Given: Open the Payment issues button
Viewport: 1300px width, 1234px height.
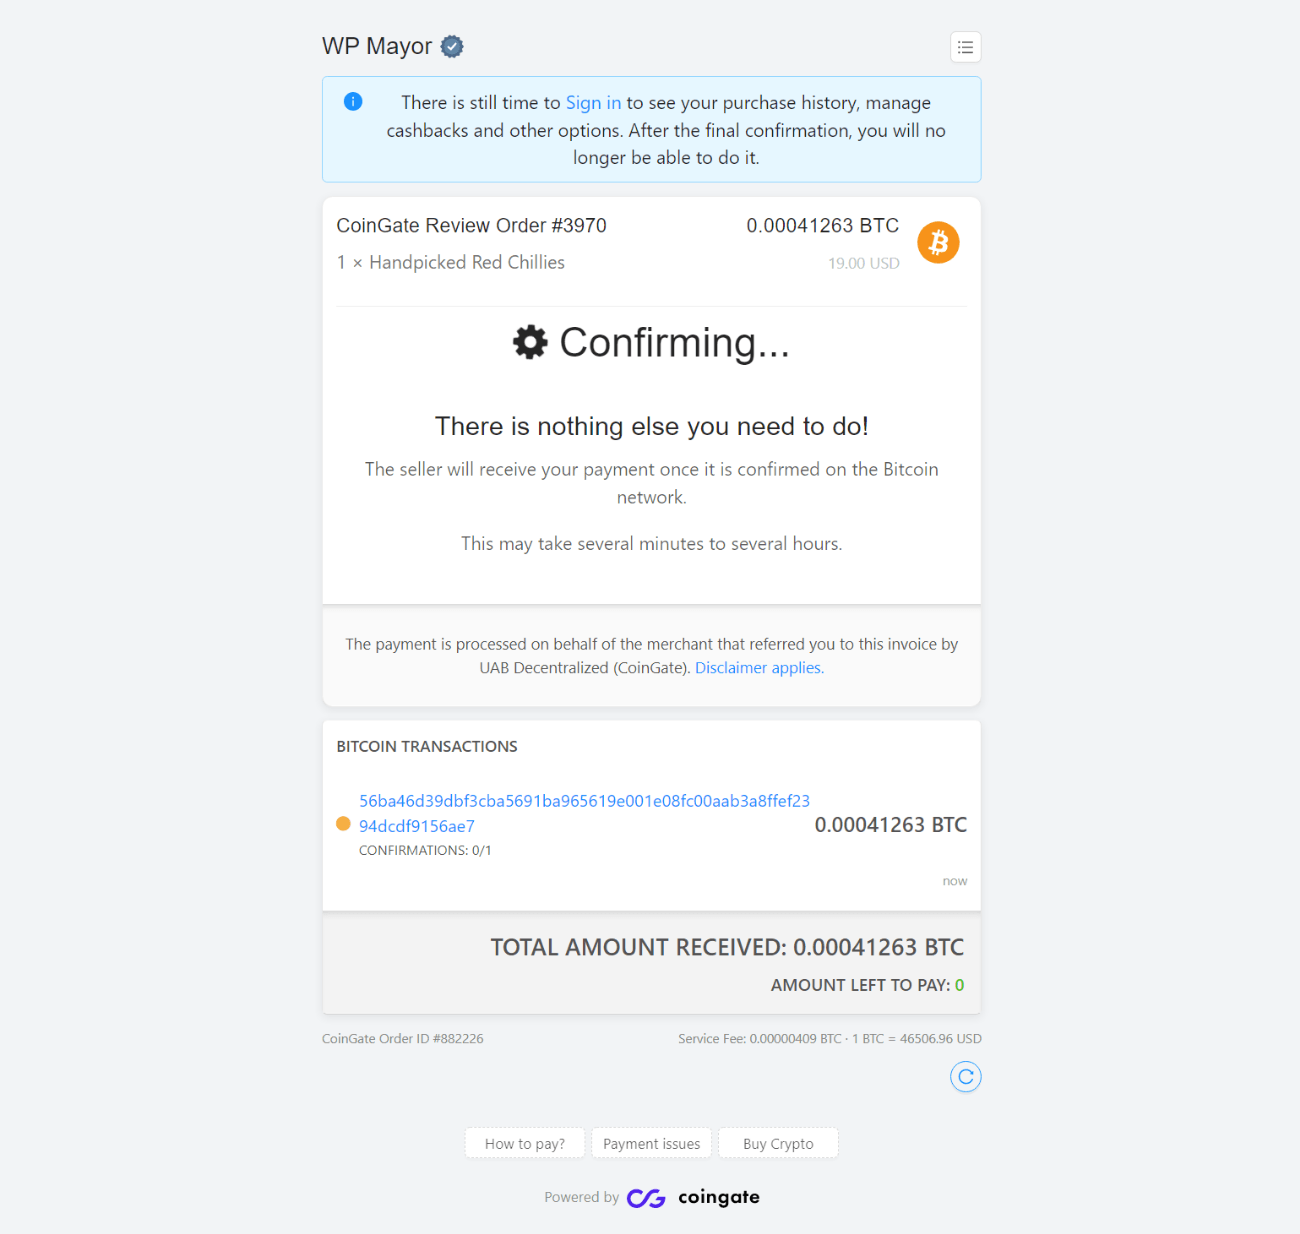Looking at the screenshot, I should click(x=651, y=1143).
